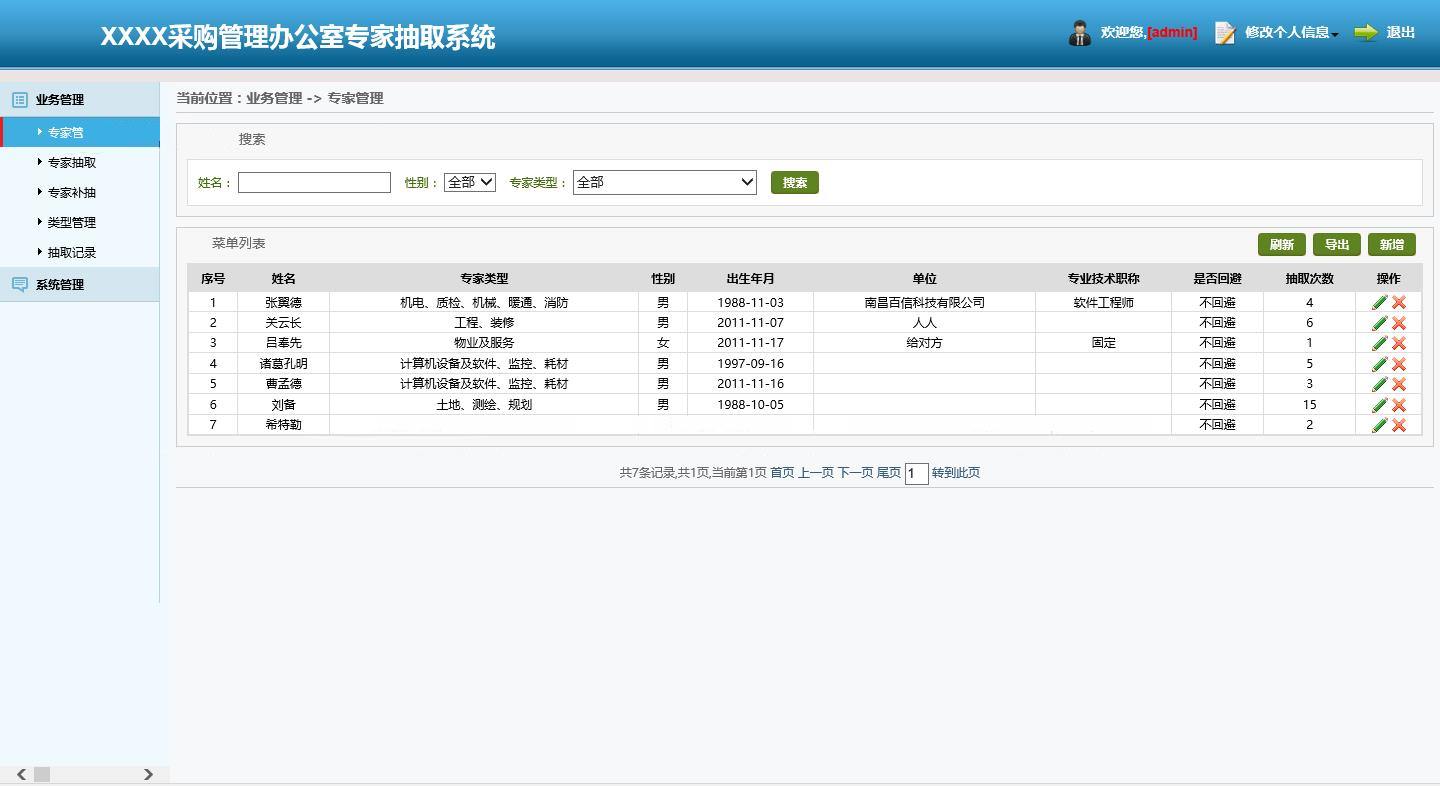The width and height of the screenshot is (1440, 786).
Task: Edit the row for 吕奉先
Action: click(1380, 343)
